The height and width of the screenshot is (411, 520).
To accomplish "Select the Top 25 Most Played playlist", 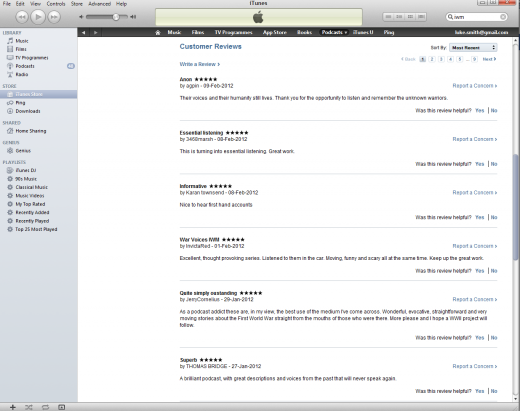I will [36, 229].
